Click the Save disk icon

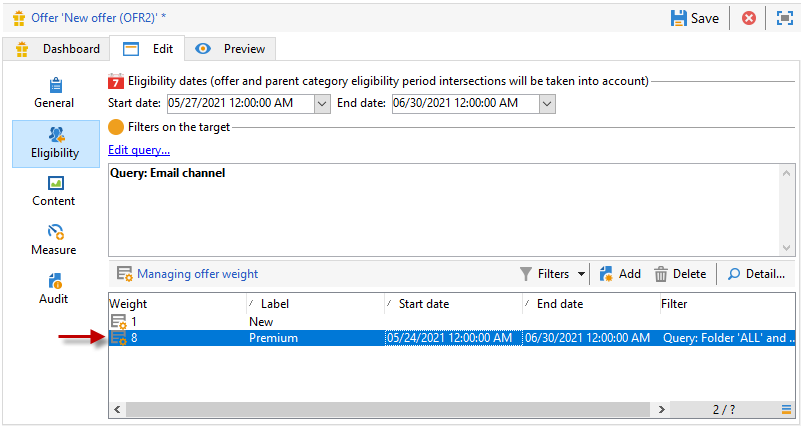[x=679, y=18]
